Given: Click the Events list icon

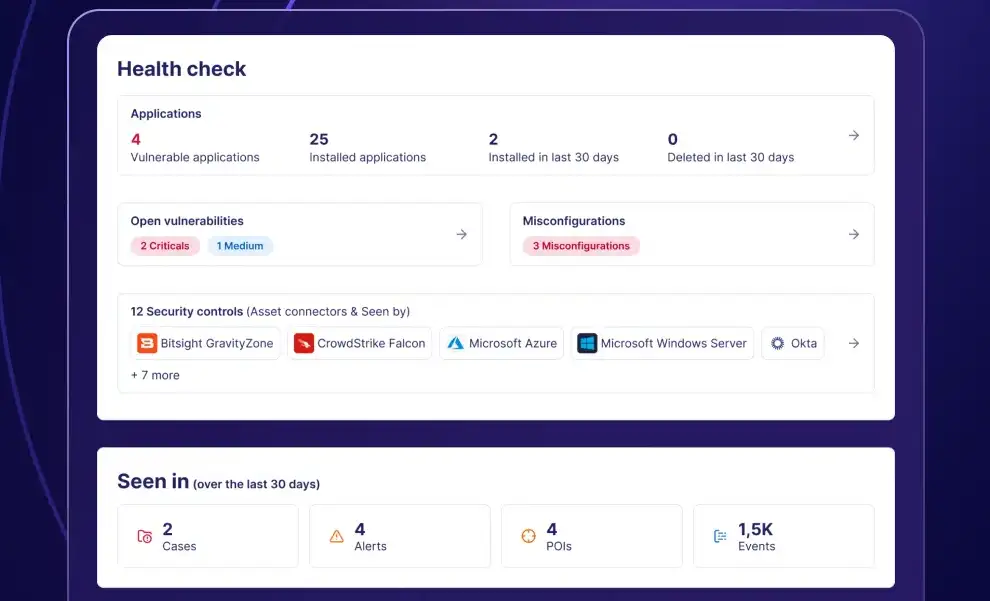Looking at the screenshot, I should click(720, 537).
